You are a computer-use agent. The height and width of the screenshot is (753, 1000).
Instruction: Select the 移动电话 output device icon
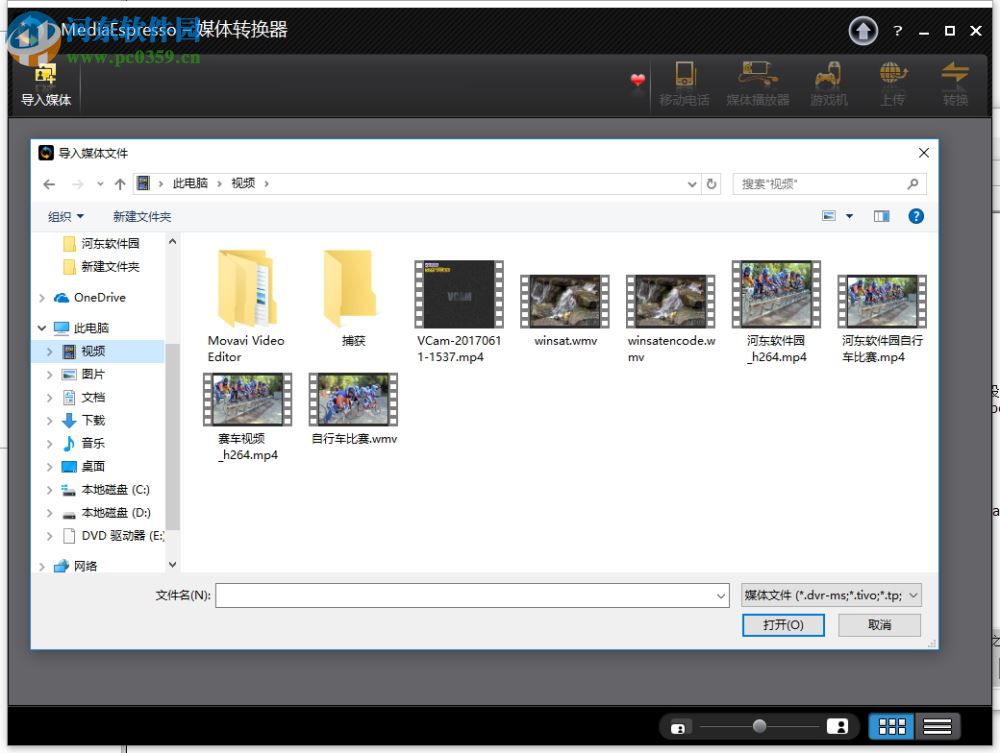[x=685, y=80]
